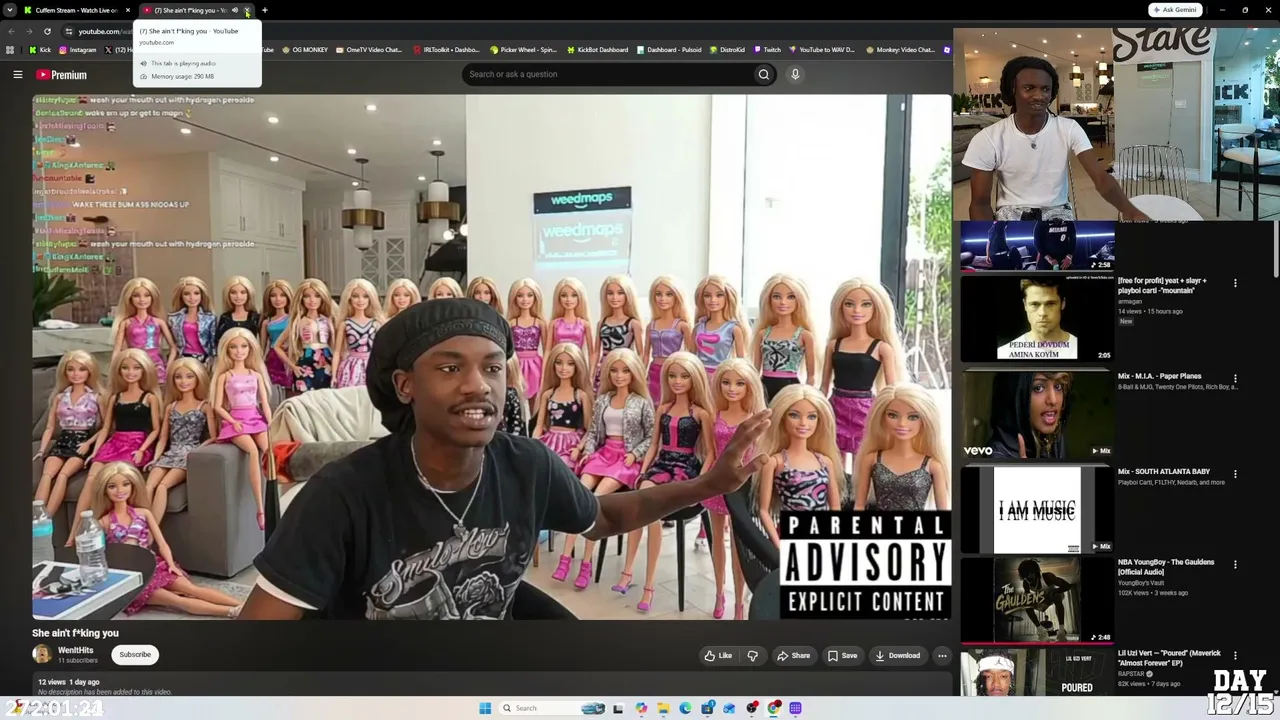Open the YouTube guide hamburger menu
Viewport: 1280px width, 720px height.
[x=17, y=75]
